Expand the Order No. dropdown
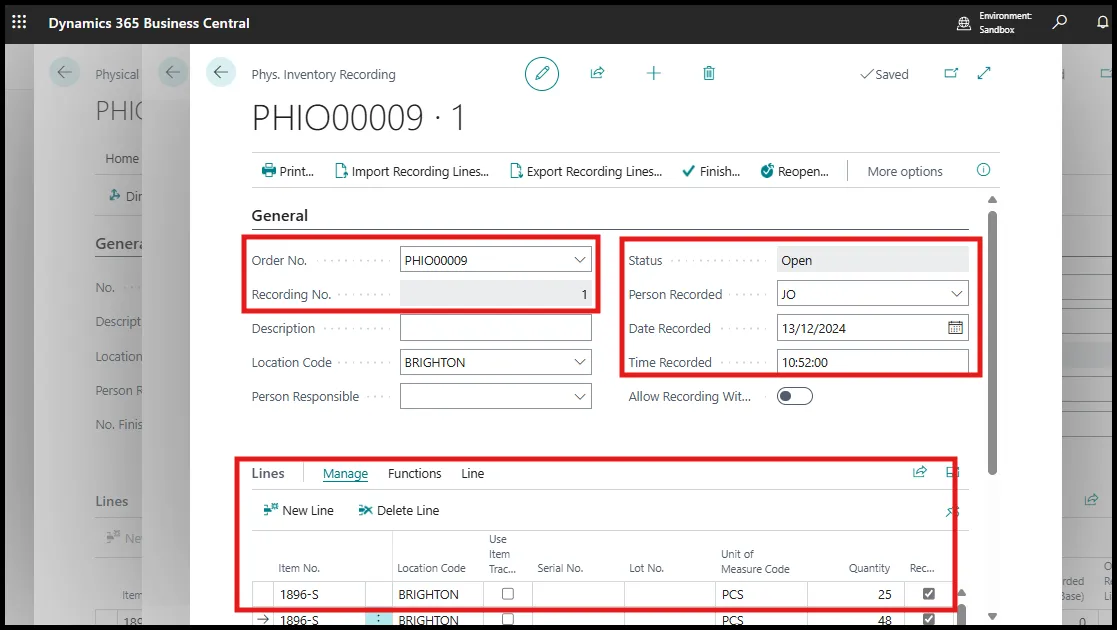Viewport: 1117px width, 630px height. point(580,260)
